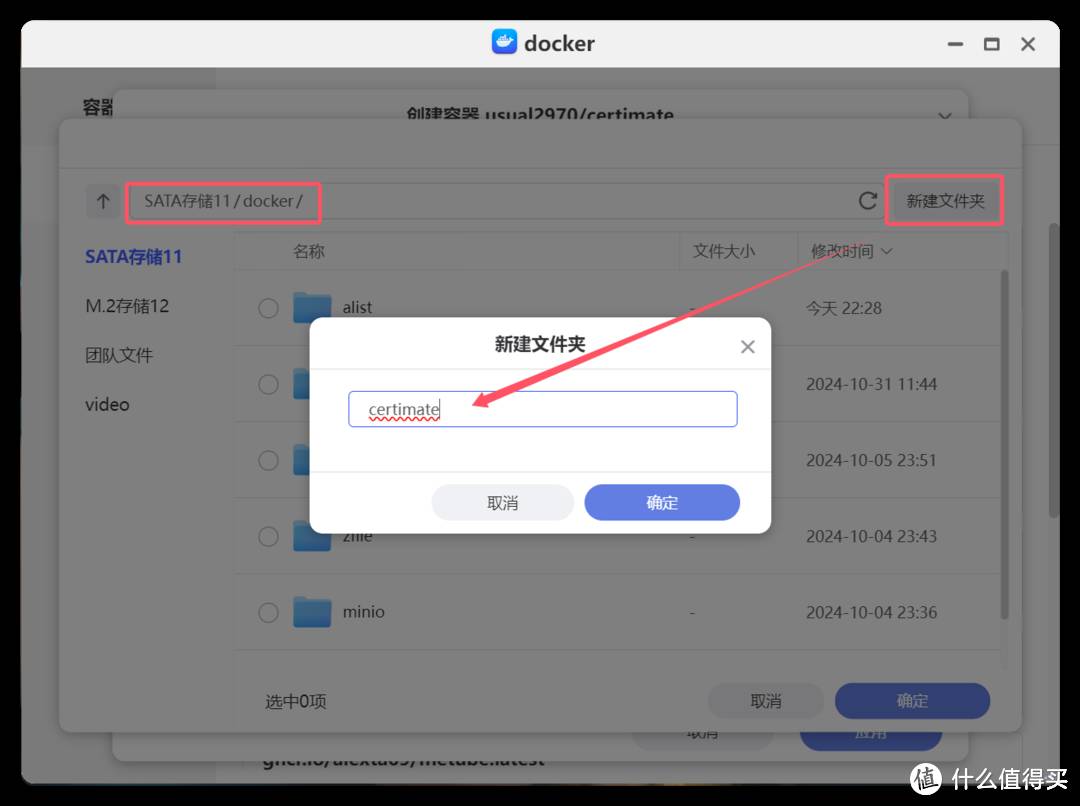Click the alist folder name

(x=357, y=307)
